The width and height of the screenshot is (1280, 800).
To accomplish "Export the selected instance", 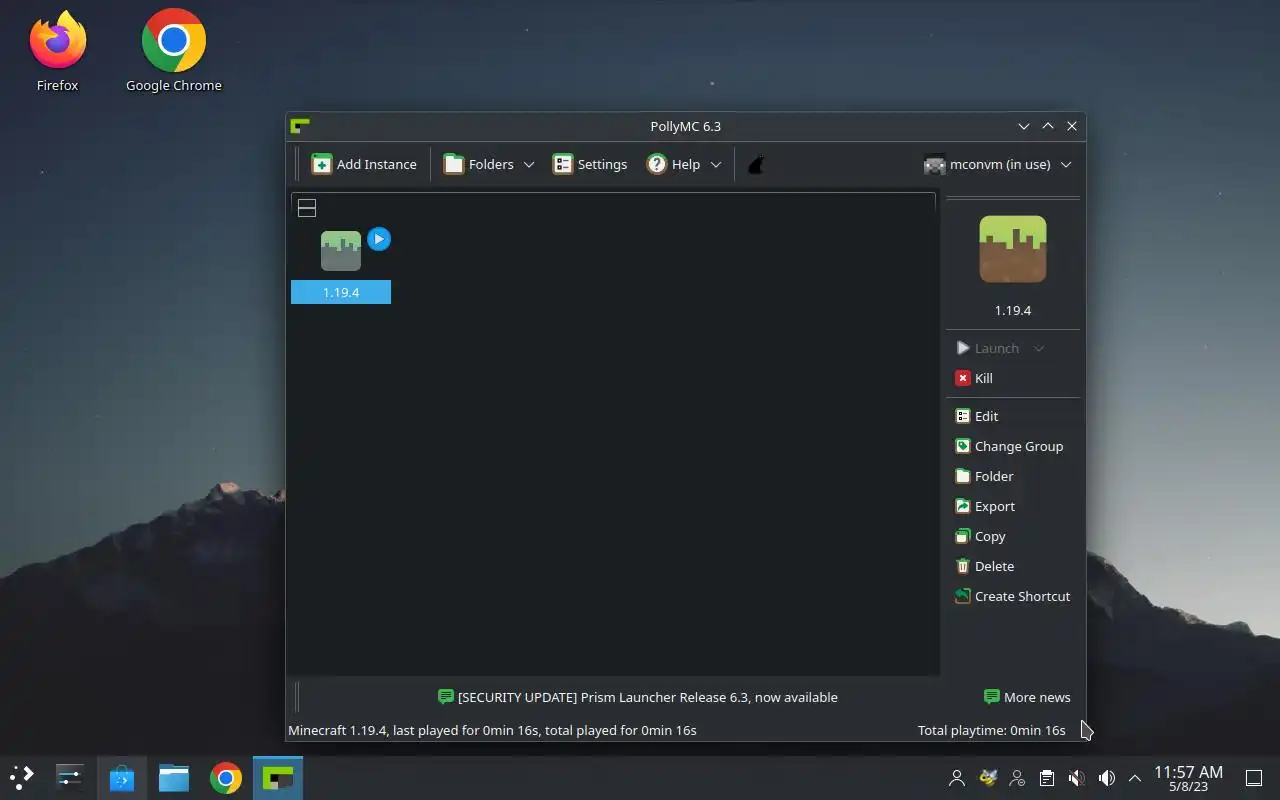I will point(985,506).
